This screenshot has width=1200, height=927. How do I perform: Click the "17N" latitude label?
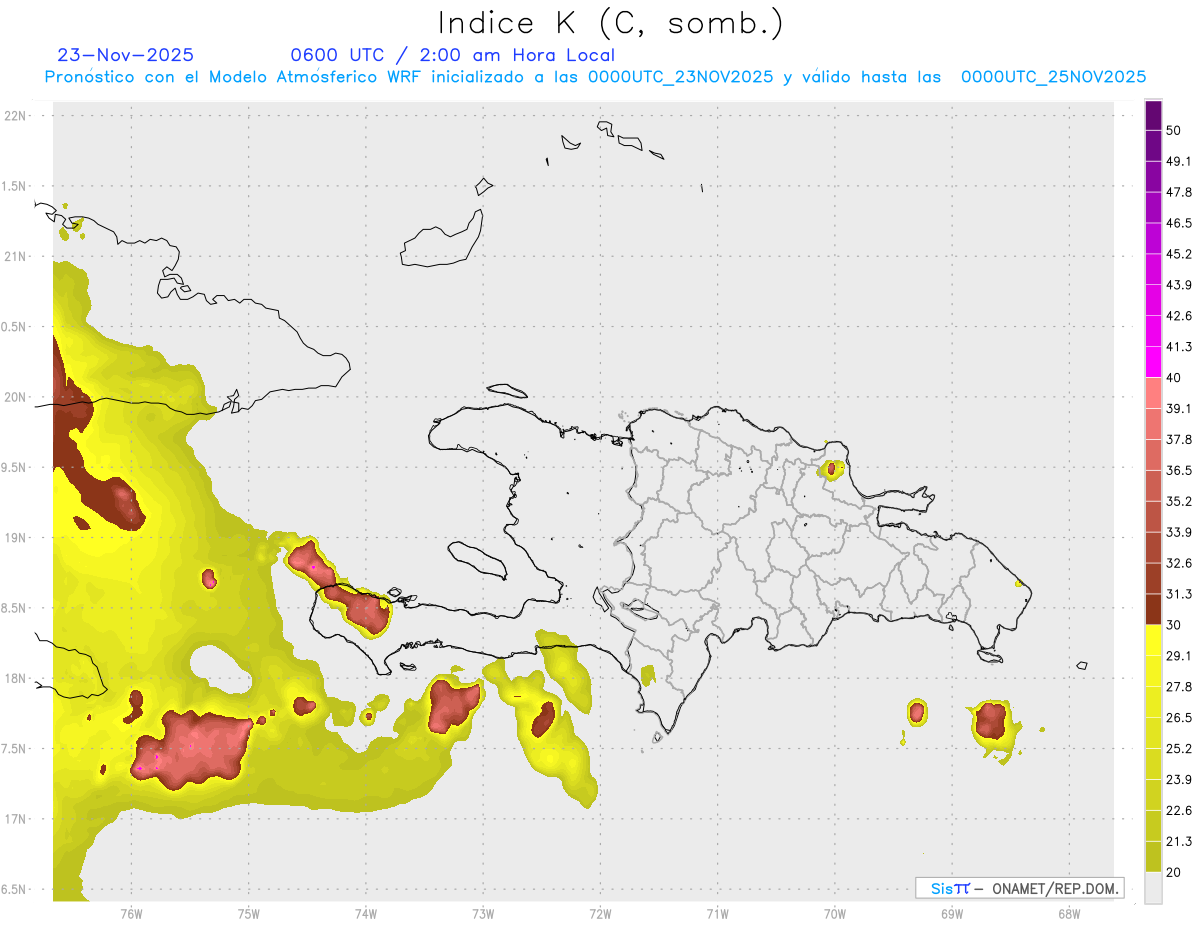coord(15,819)
